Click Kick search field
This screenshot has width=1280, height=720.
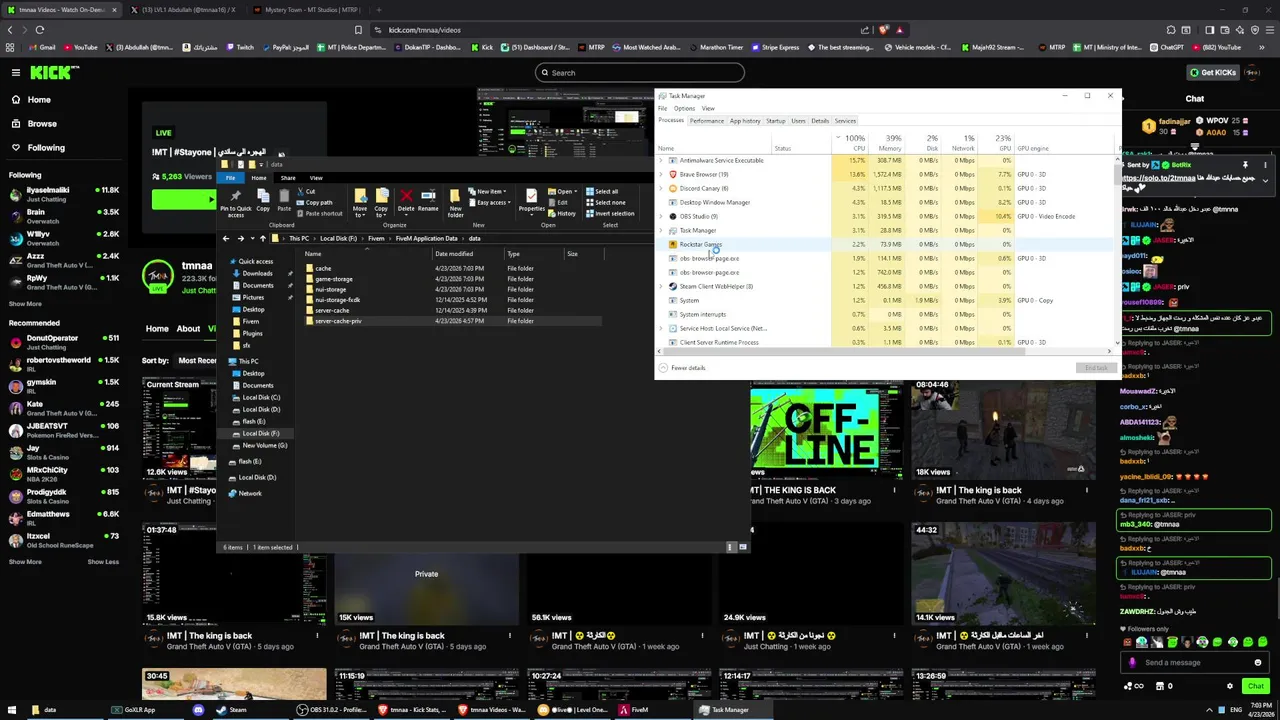tap(640, 72)
